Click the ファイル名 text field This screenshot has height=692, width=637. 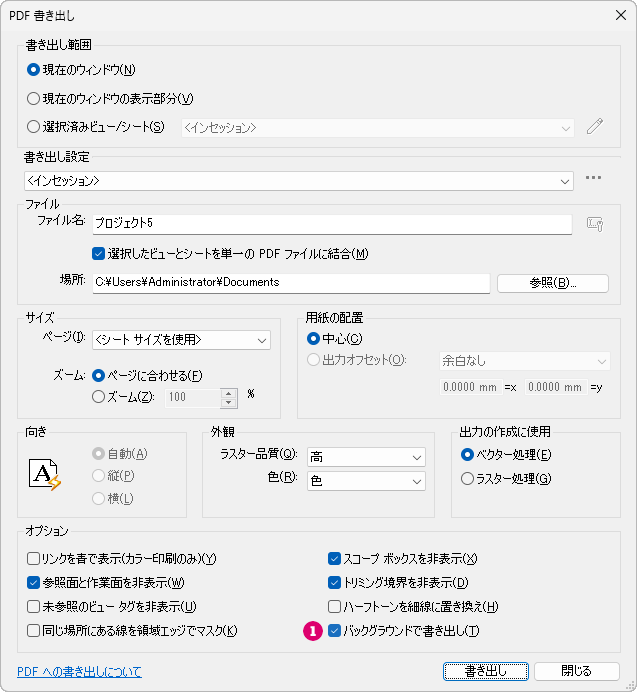(330, 223)
